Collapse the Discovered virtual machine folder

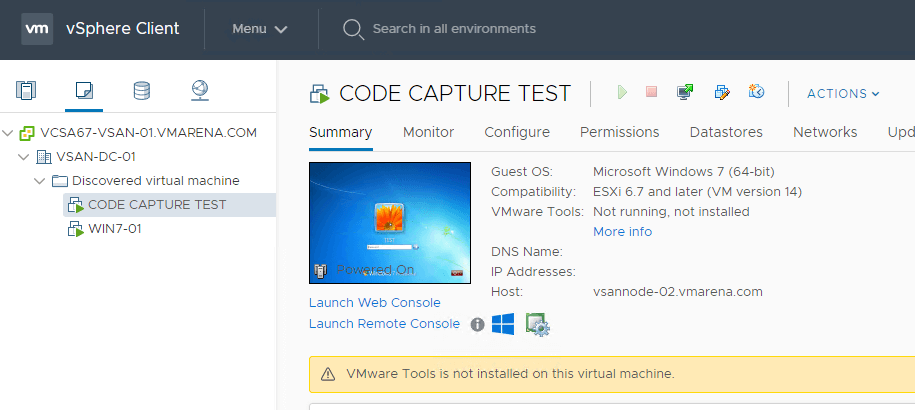pyautogui.click(x=40, y=181)
